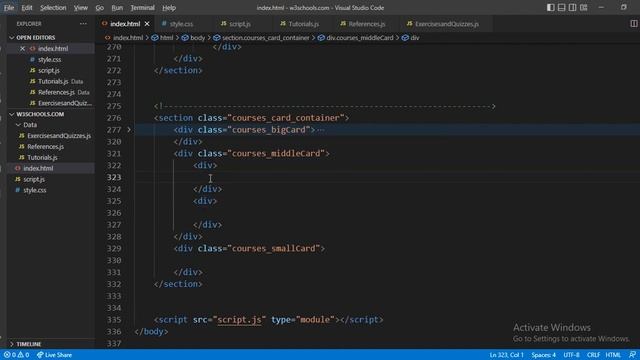Open the Terminal menu

click(x=142, y=7)
